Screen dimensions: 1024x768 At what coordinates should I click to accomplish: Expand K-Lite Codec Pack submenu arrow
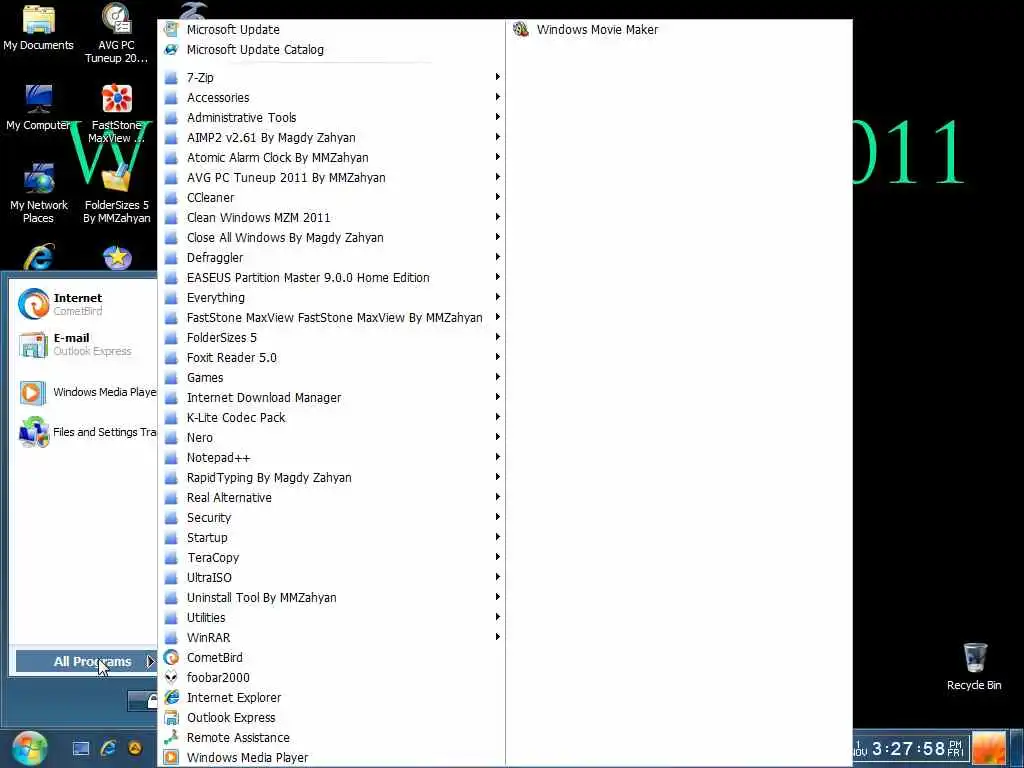498,418
